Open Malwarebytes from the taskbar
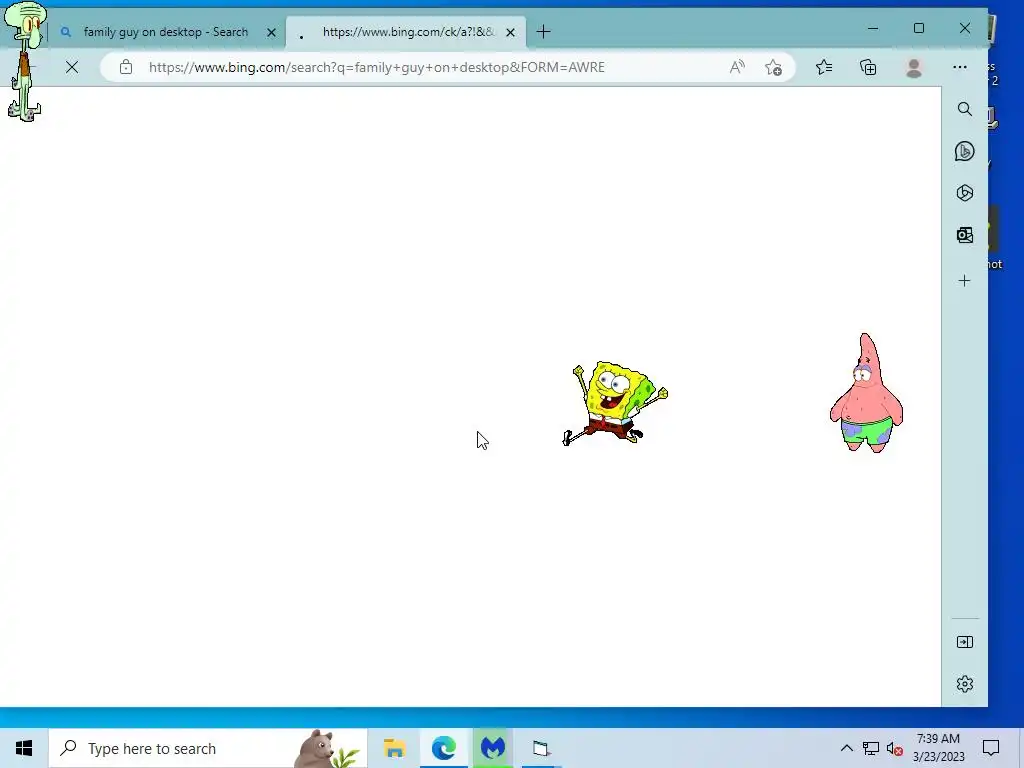The width and height of the screenshot is (1024, 768). tap(492, 748)
